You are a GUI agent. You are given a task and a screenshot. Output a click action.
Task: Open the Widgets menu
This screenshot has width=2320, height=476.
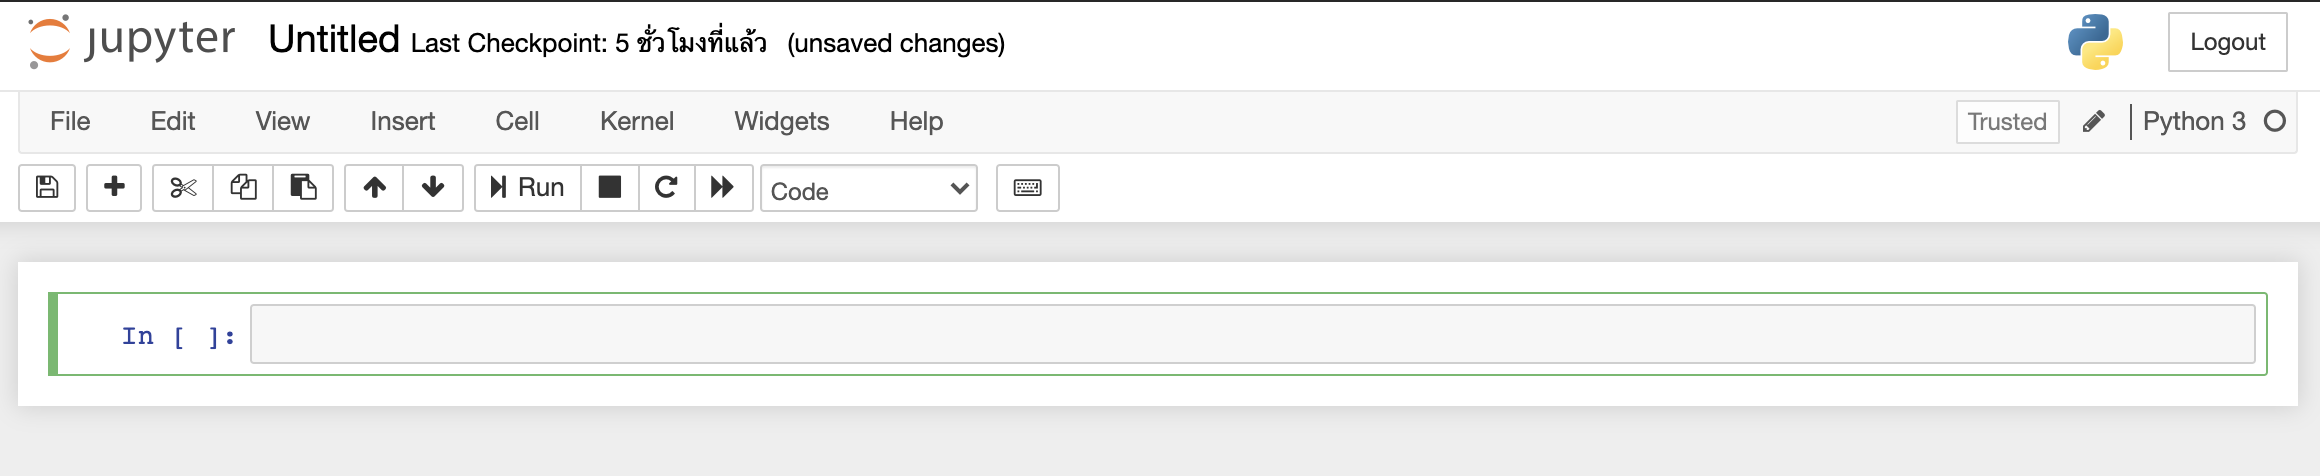782,121
